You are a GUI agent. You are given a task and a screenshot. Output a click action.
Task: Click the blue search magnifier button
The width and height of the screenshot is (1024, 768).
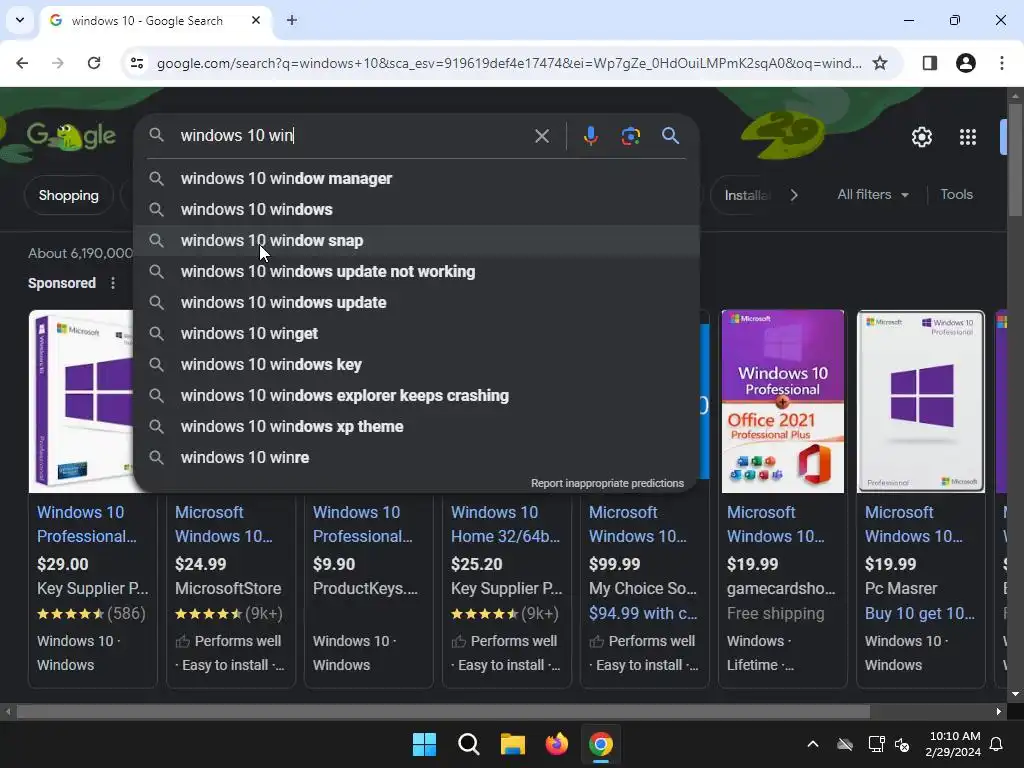(x=670, y=136)
